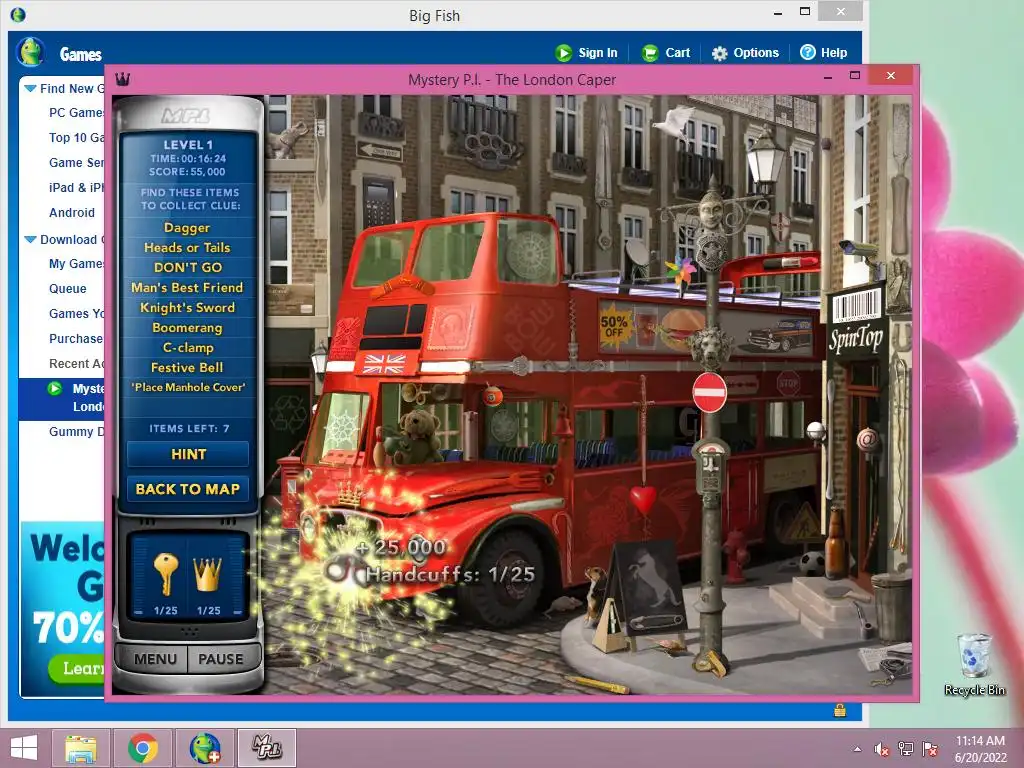Click the horse chalkboard sign
The height and width of the screenshot is (768, 1024).
tap(648, 587)
